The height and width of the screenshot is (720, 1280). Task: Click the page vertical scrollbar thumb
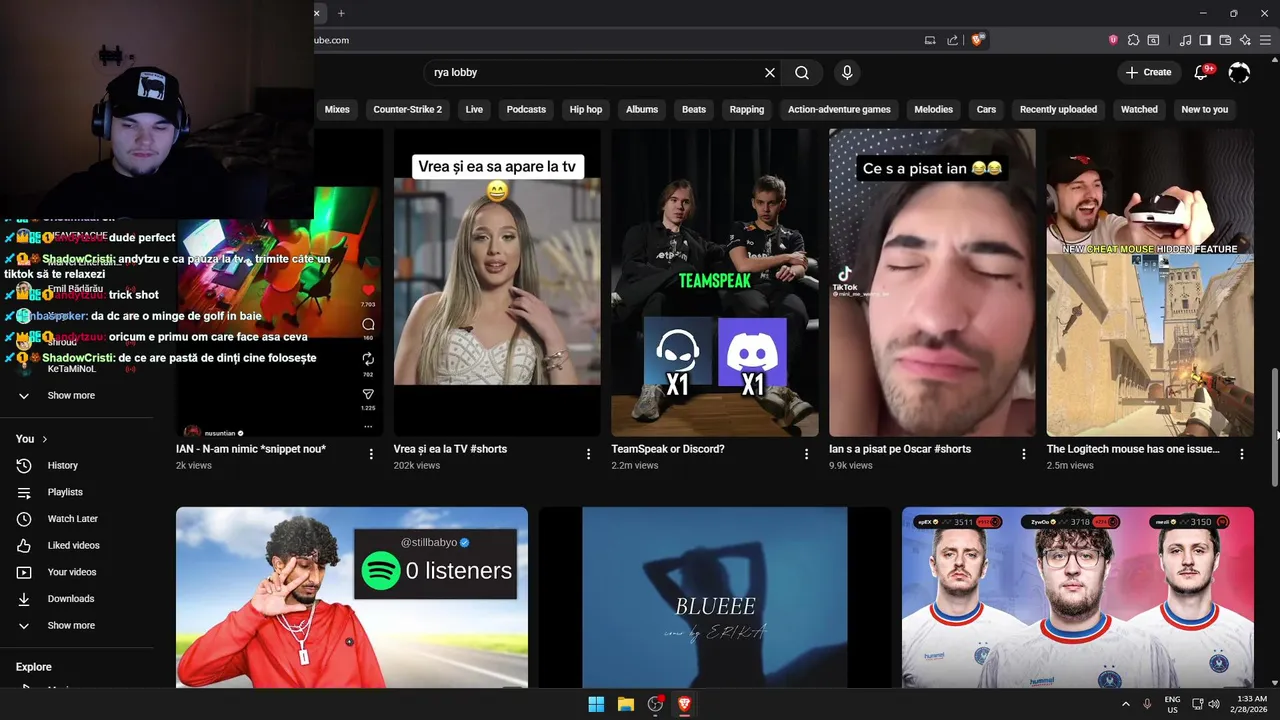[1275, 428]
